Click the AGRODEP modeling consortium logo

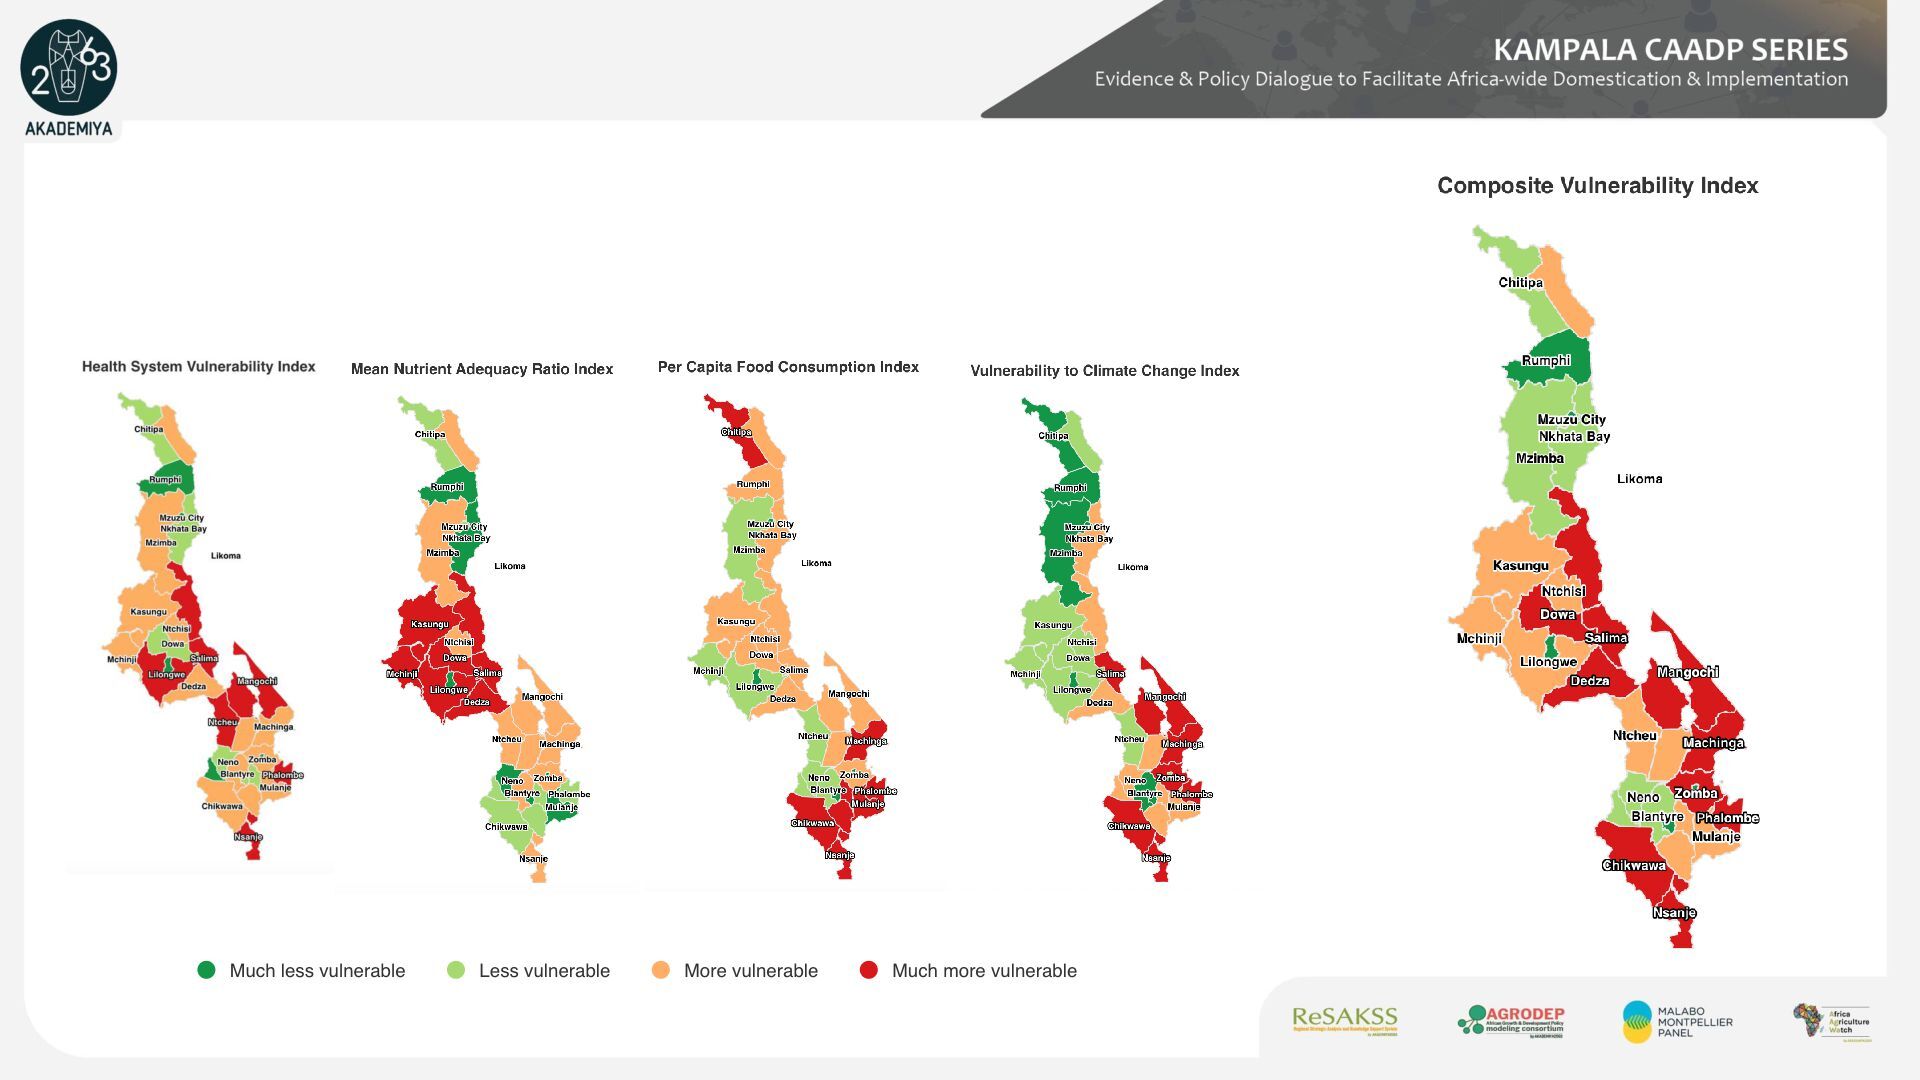[1510, 1021]
